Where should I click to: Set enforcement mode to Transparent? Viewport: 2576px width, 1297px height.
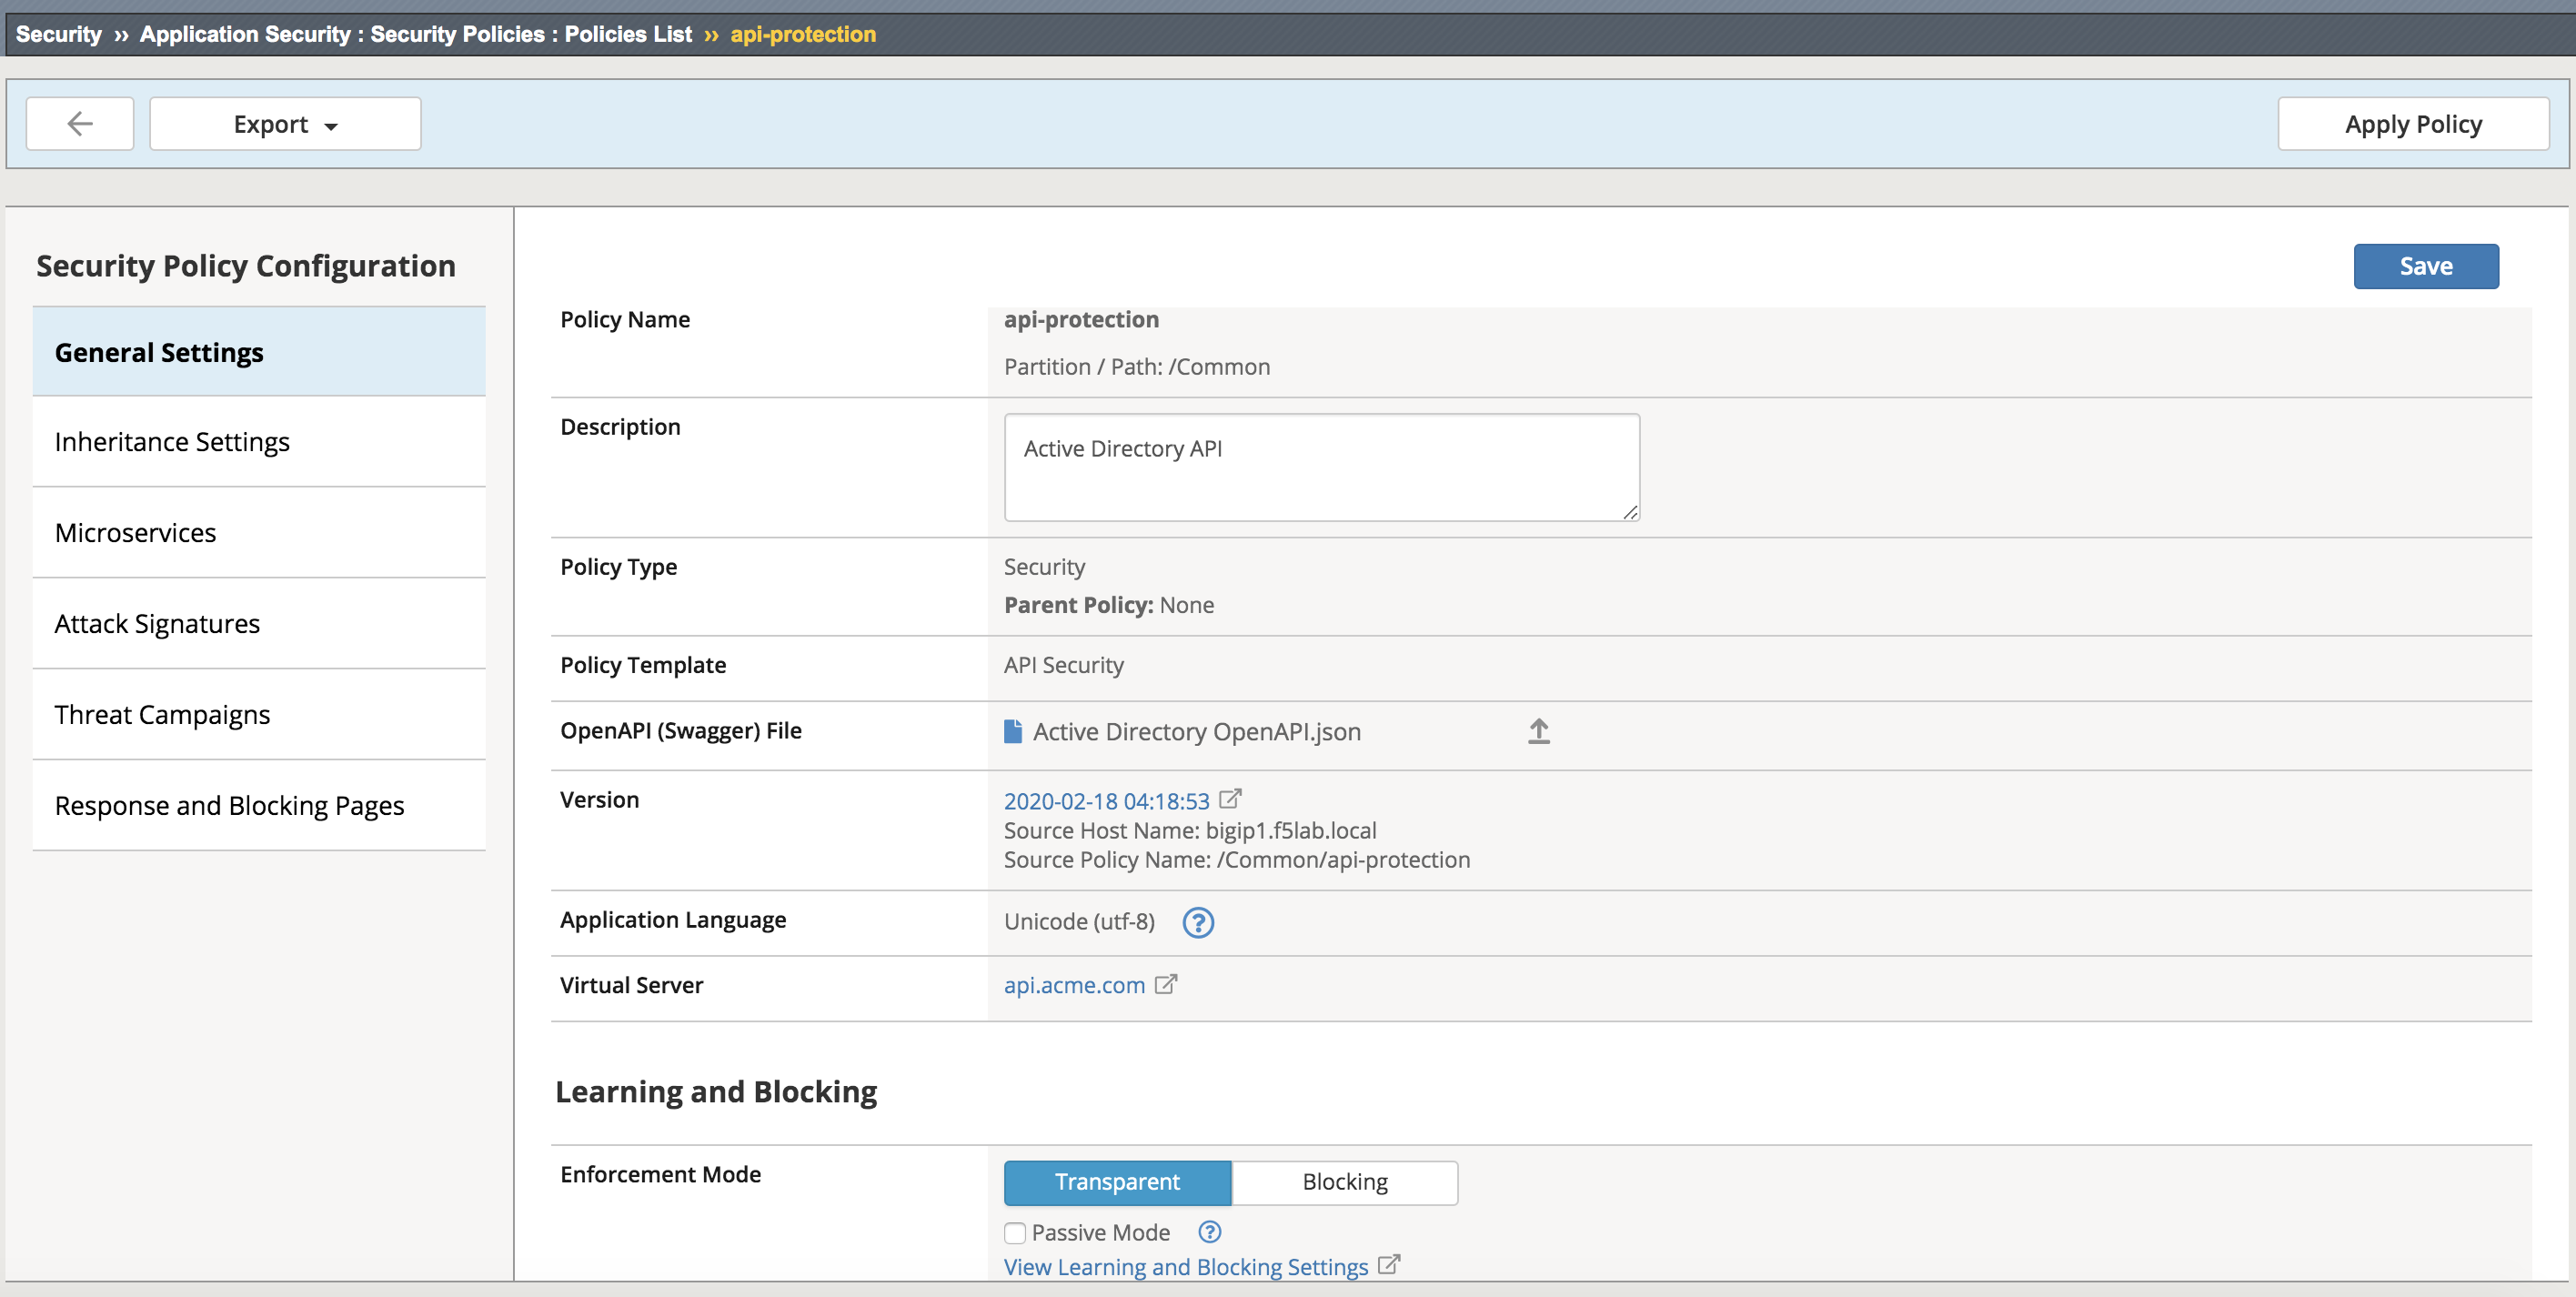pyautogui.click(x=1118, y=1182)
